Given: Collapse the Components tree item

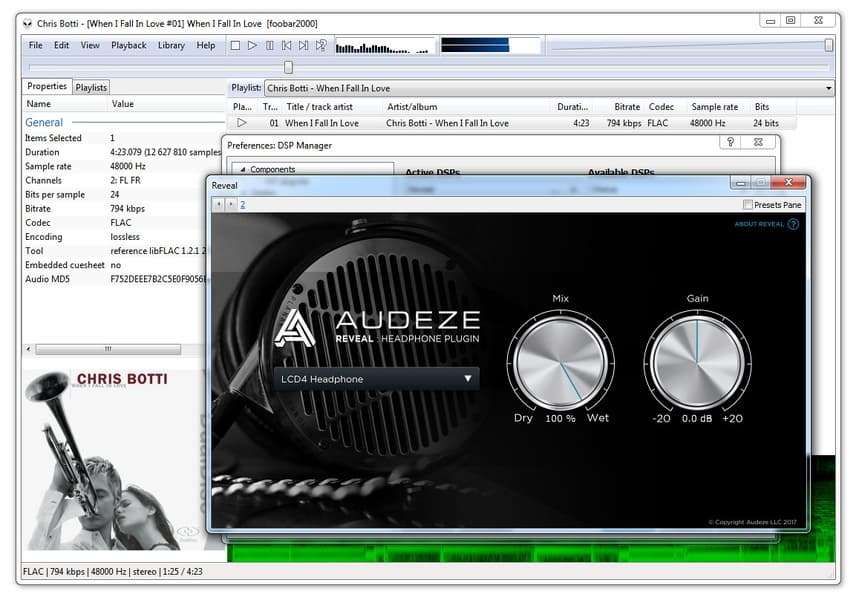Looking at the screenshot, I should [x=243, y=170].
